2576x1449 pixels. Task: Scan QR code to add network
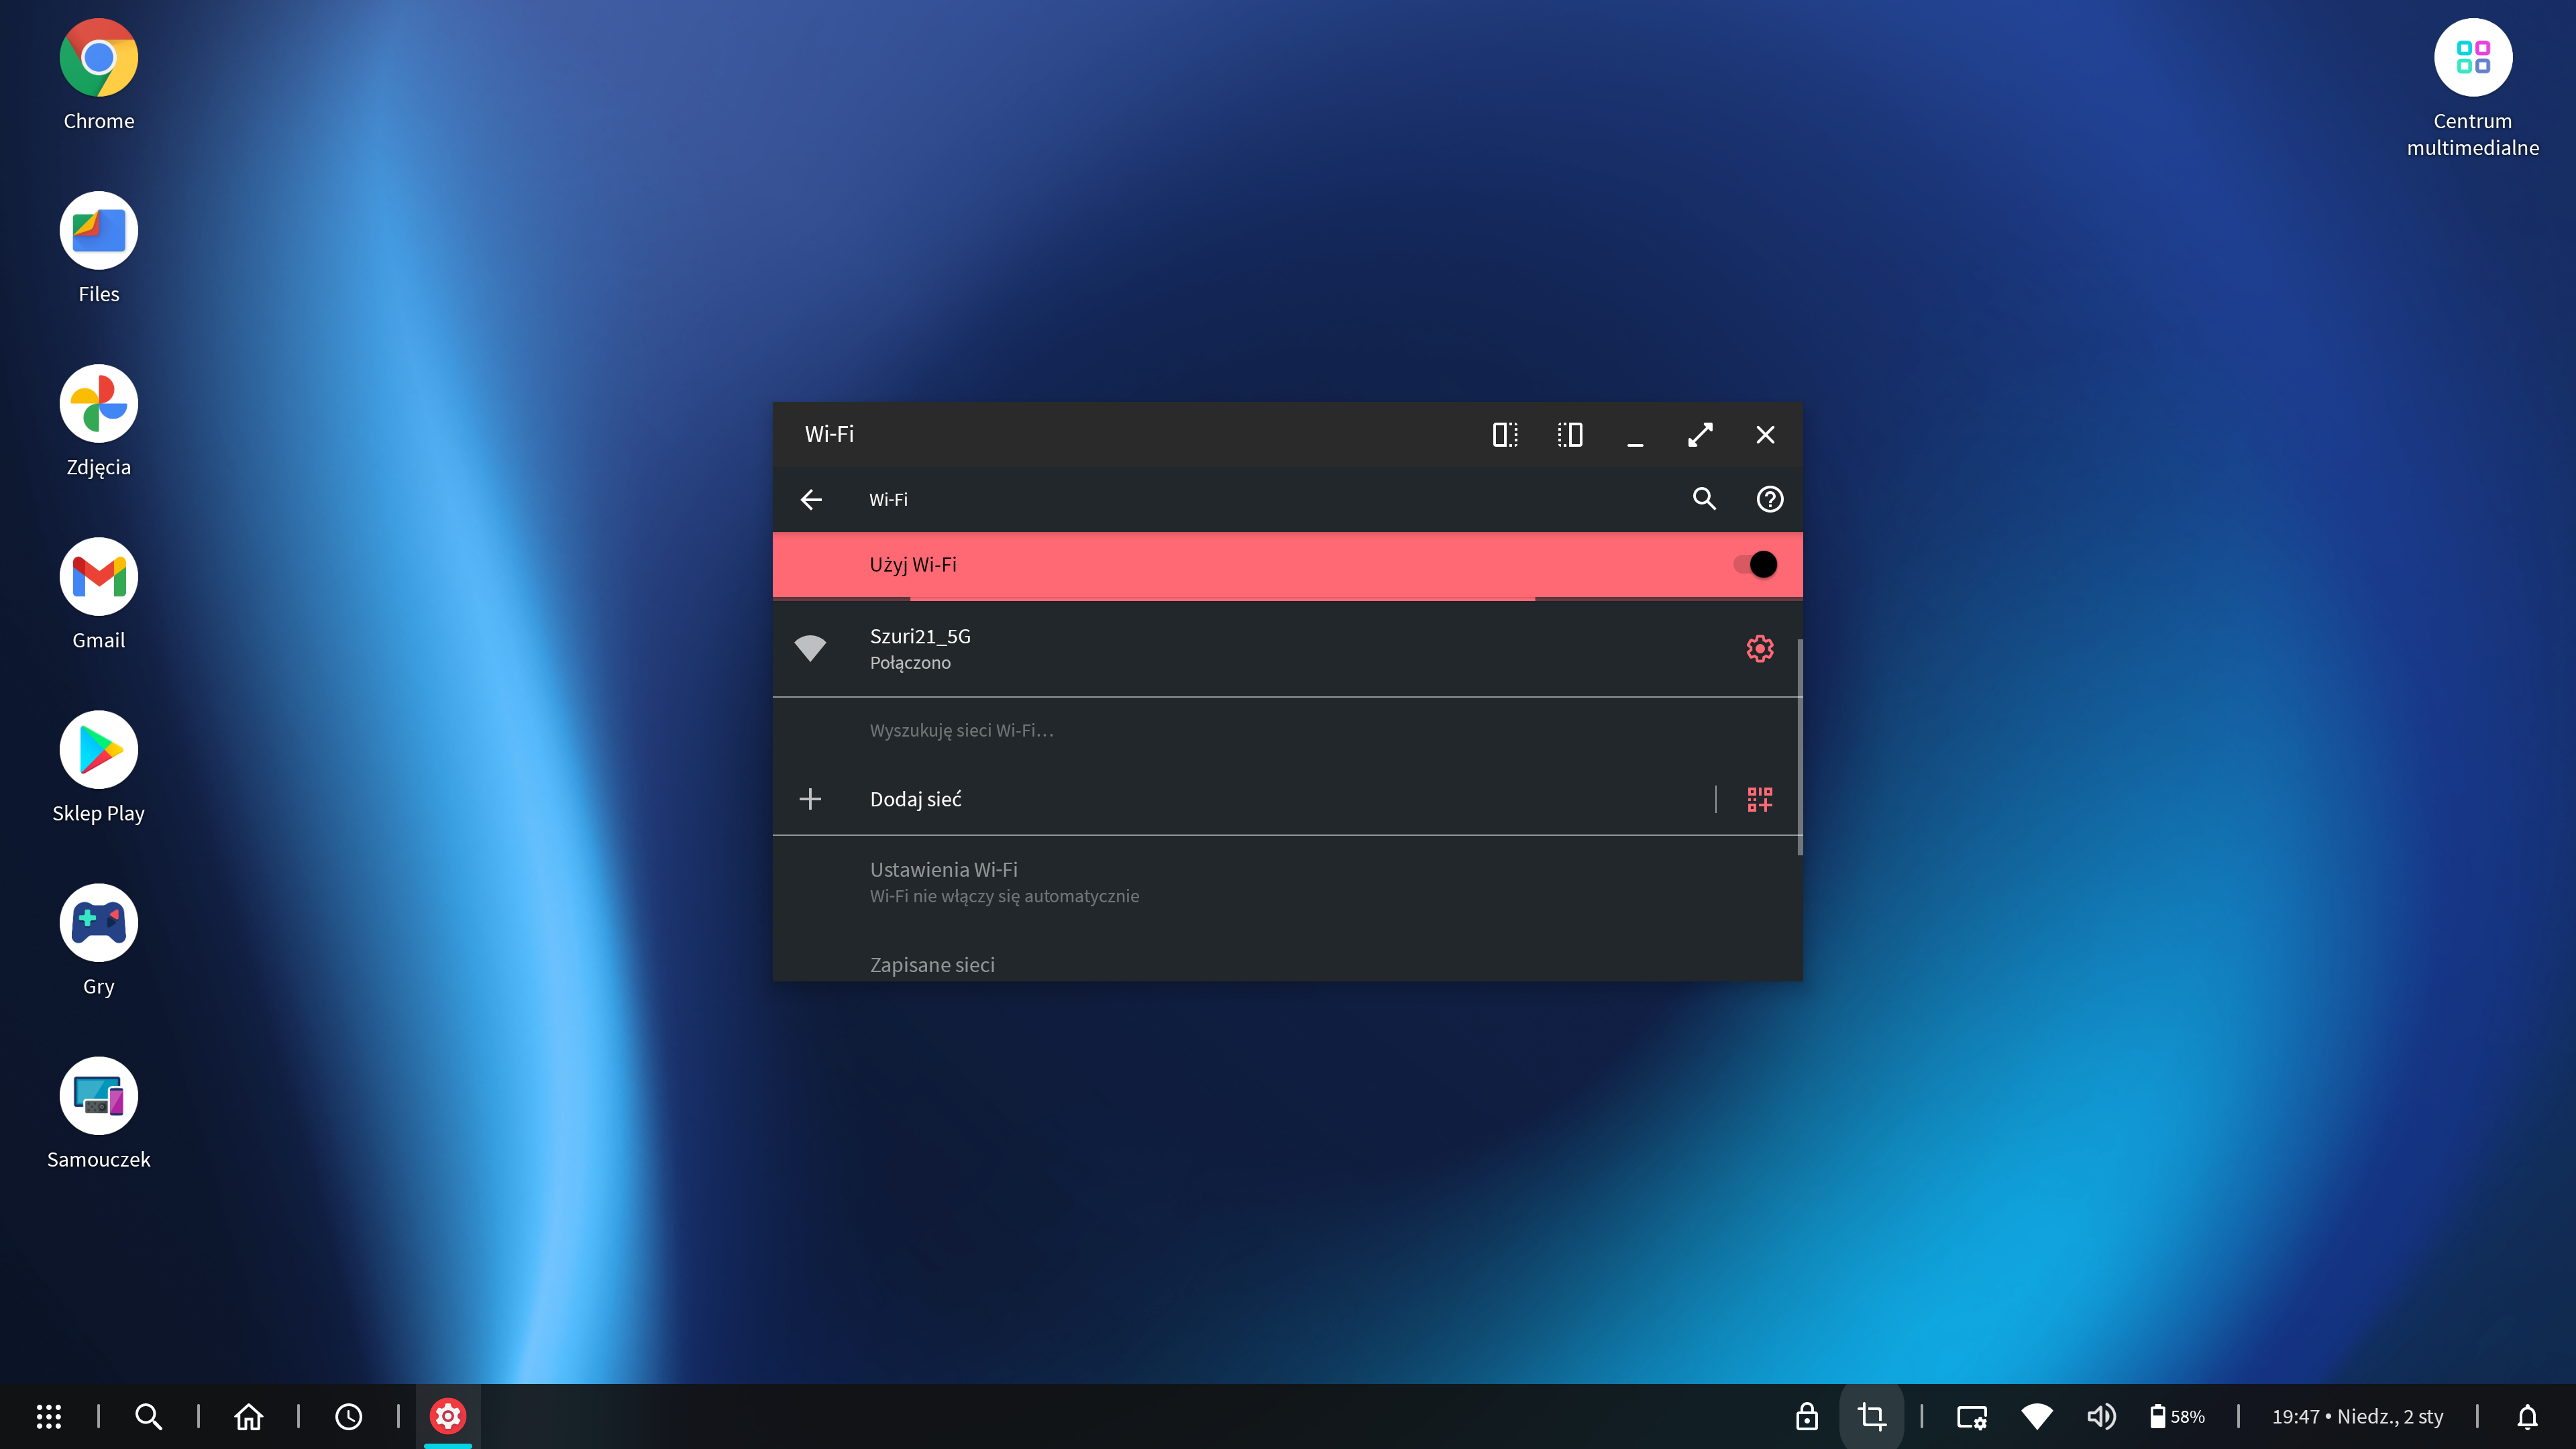point(1760,799)
